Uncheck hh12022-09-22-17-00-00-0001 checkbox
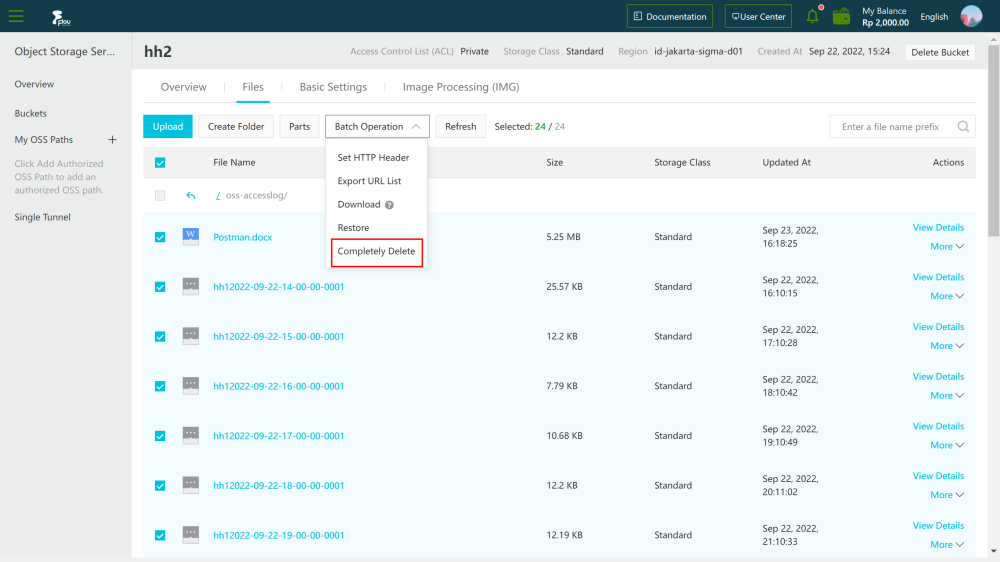1000x562 pixels. pos(160,436)
